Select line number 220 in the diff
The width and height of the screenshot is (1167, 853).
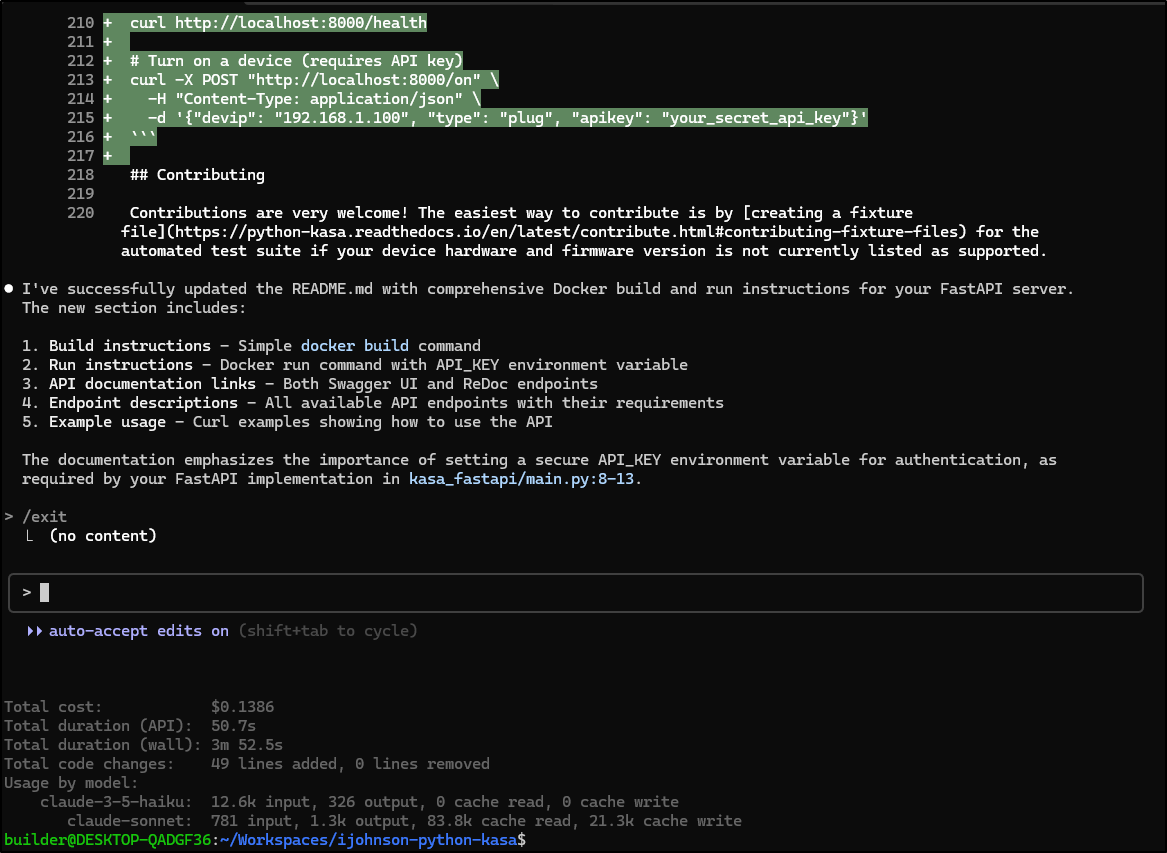pyautogui.click(x=80, y=213)
